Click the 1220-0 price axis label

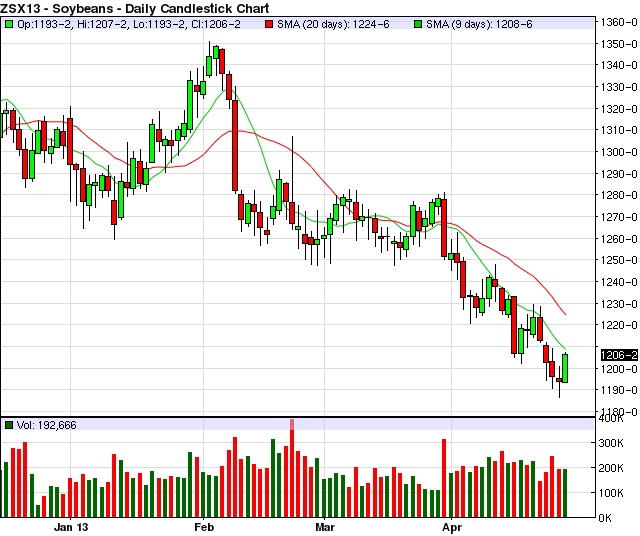click(x=619, y=325)
